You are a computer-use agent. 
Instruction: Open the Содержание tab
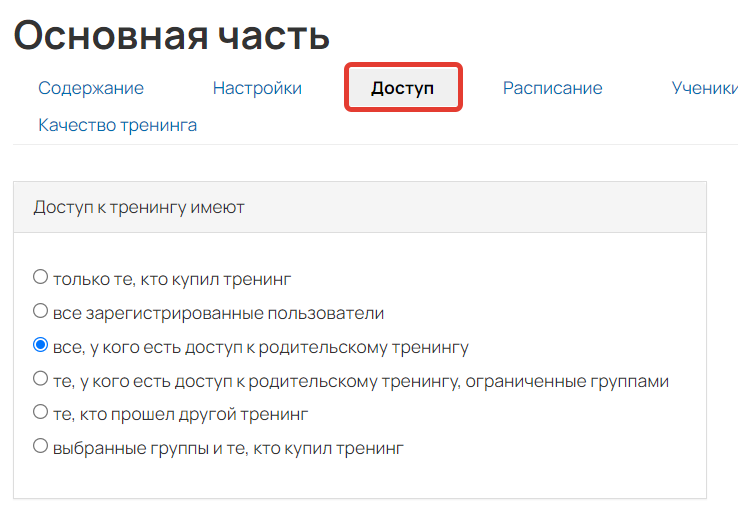point(91,88)
